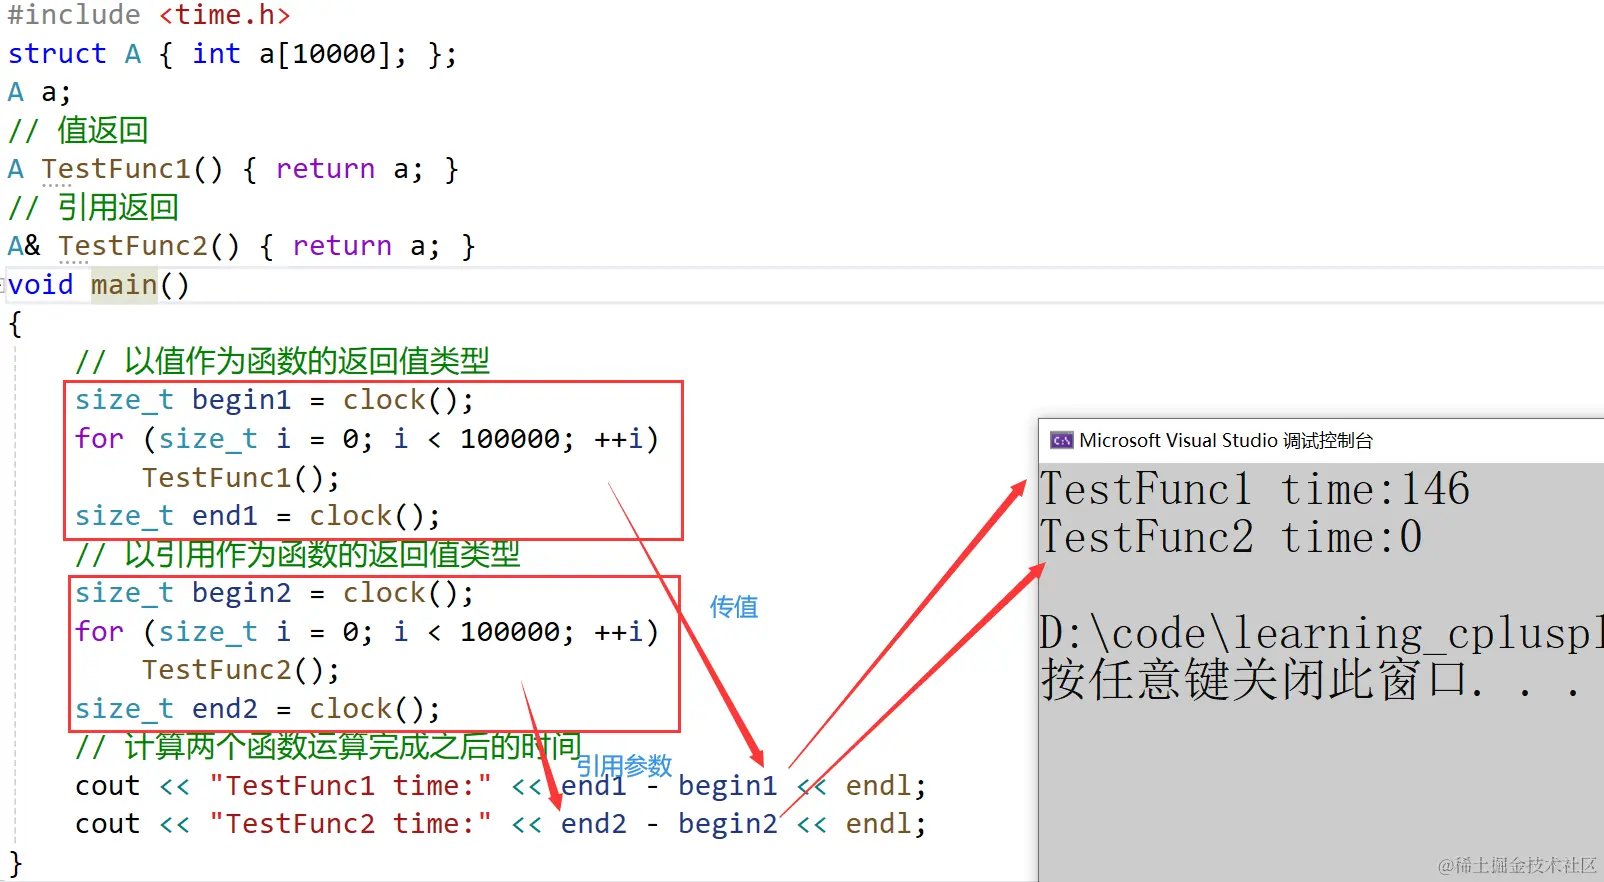Click the string "TestFunc2 time:" in cout

350,824
